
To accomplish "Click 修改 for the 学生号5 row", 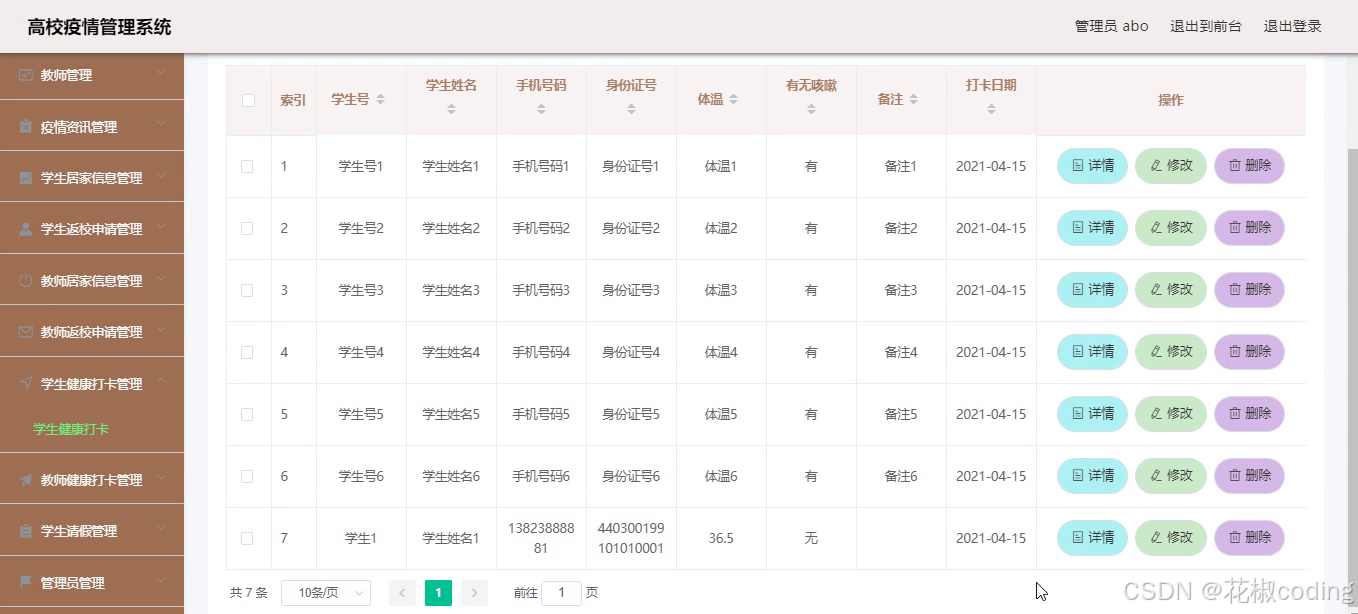I will coord(1171,414).
